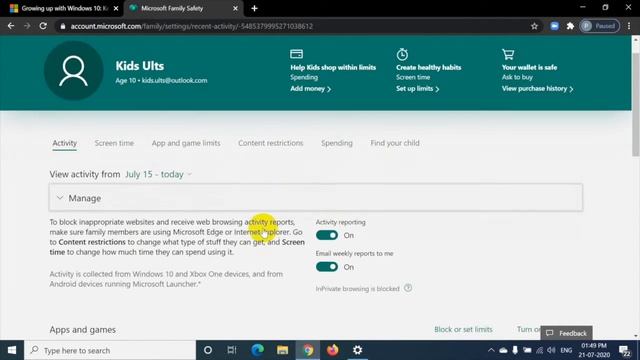Click the kids.ults@outlook.com email text
The height and width of the screenshot is (360, 640).
pos(174,80)
